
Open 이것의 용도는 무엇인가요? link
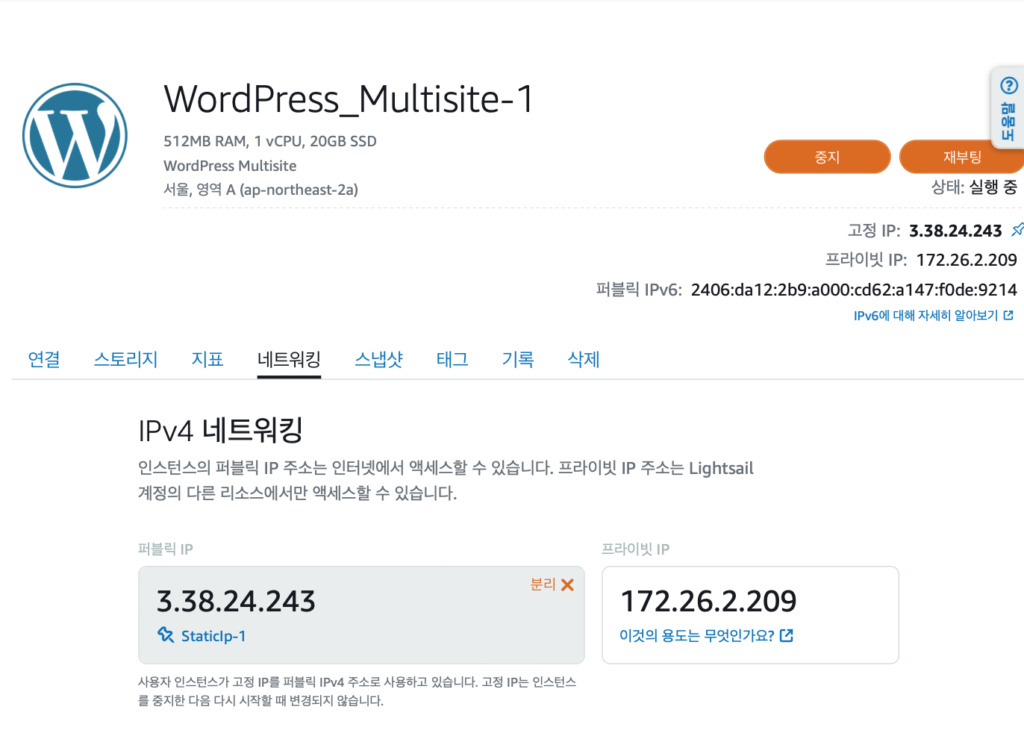click(x=697, y=636)
